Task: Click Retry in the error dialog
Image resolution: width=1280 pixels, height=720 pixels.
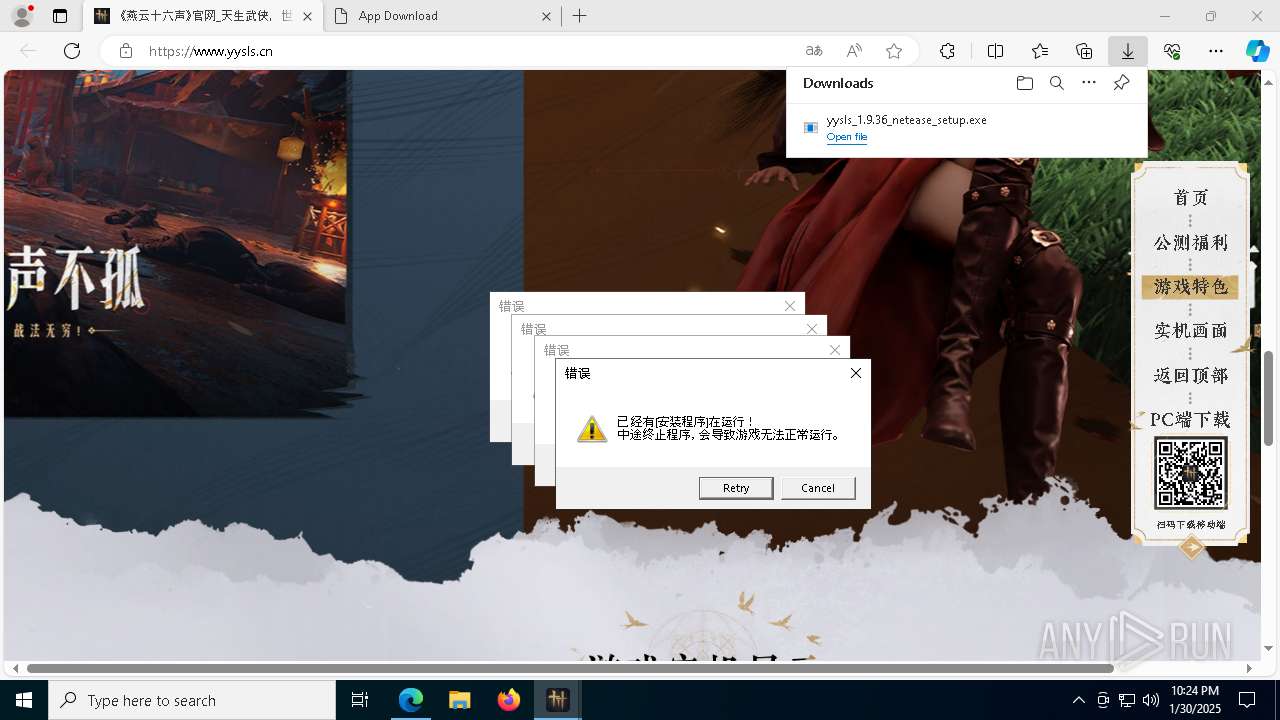Action: coord(736,488)
